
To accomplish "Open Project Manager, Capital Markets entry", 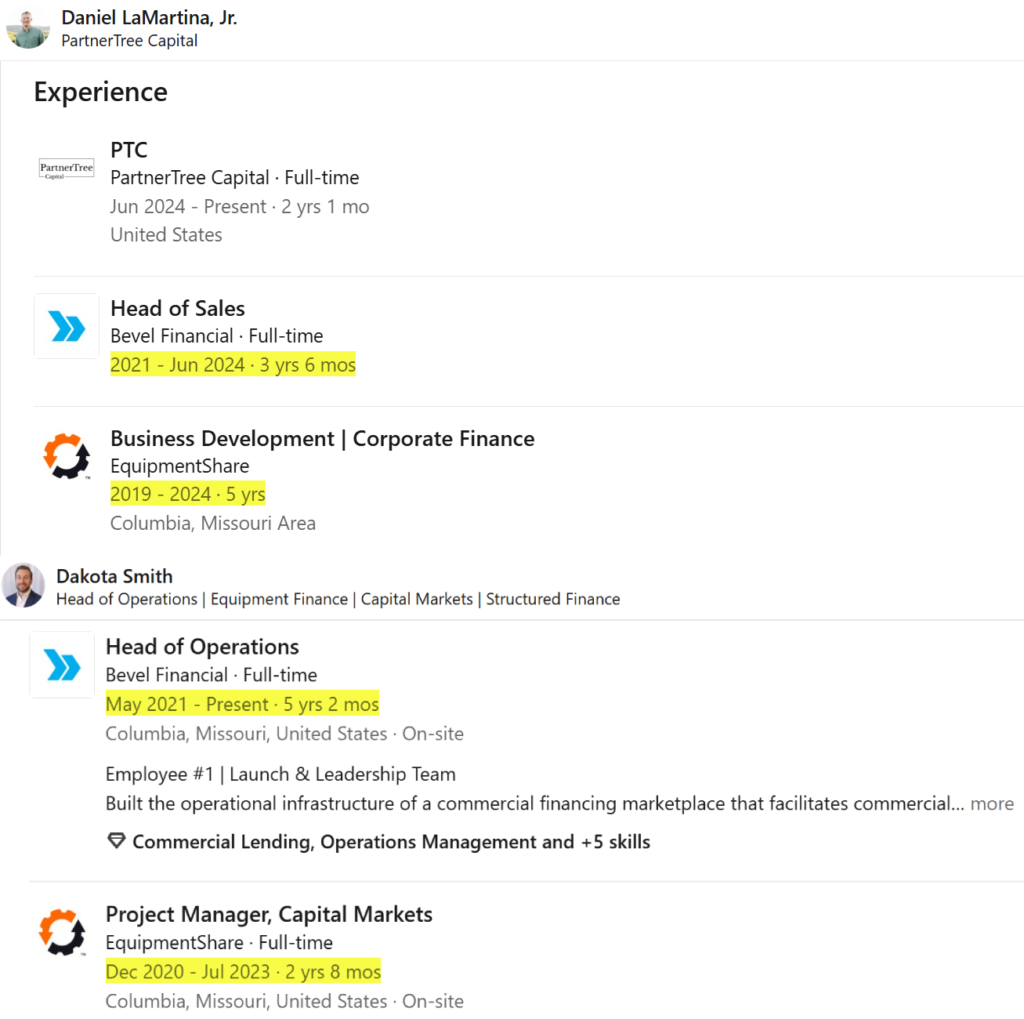I will point(269,914).
